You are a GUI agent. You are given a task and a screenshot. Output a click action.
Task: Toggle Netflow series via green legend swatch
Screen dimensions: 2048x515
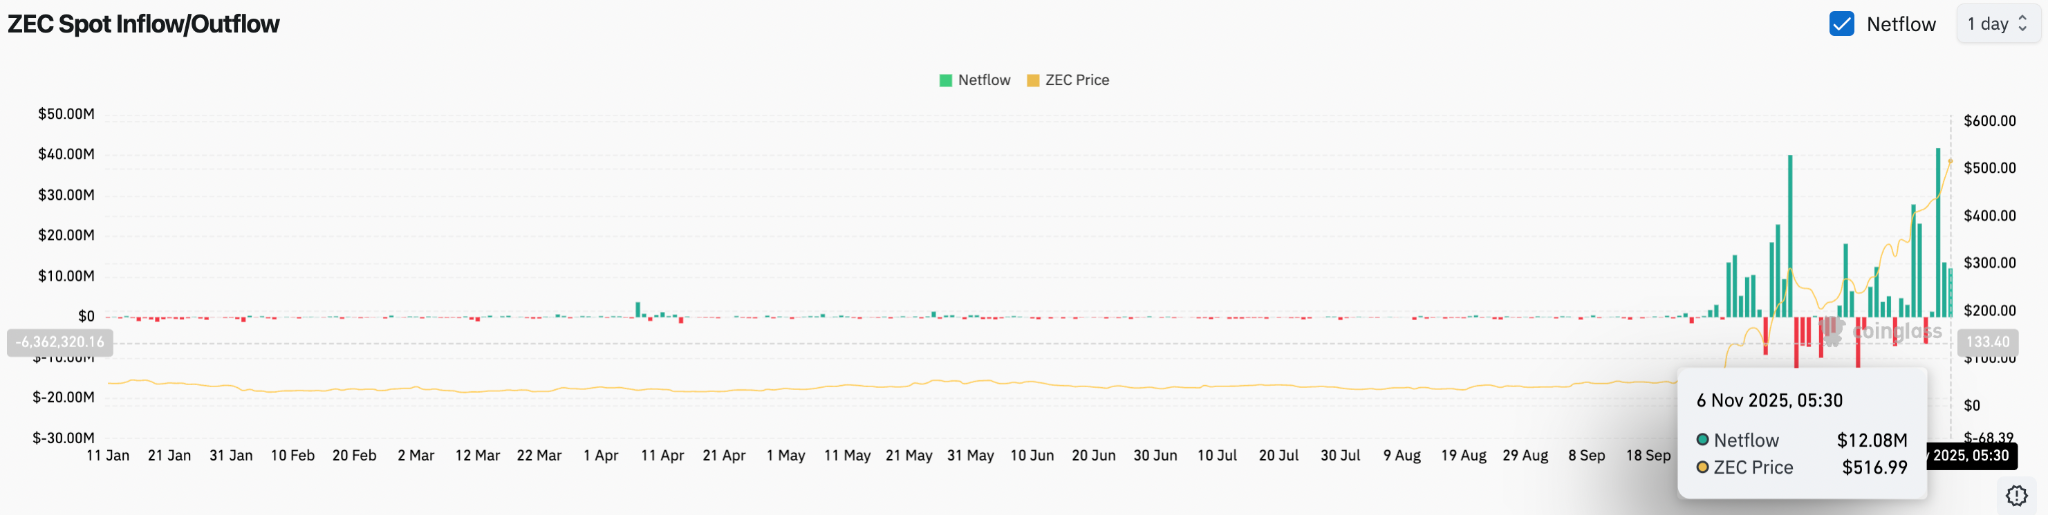coord(945,80)
